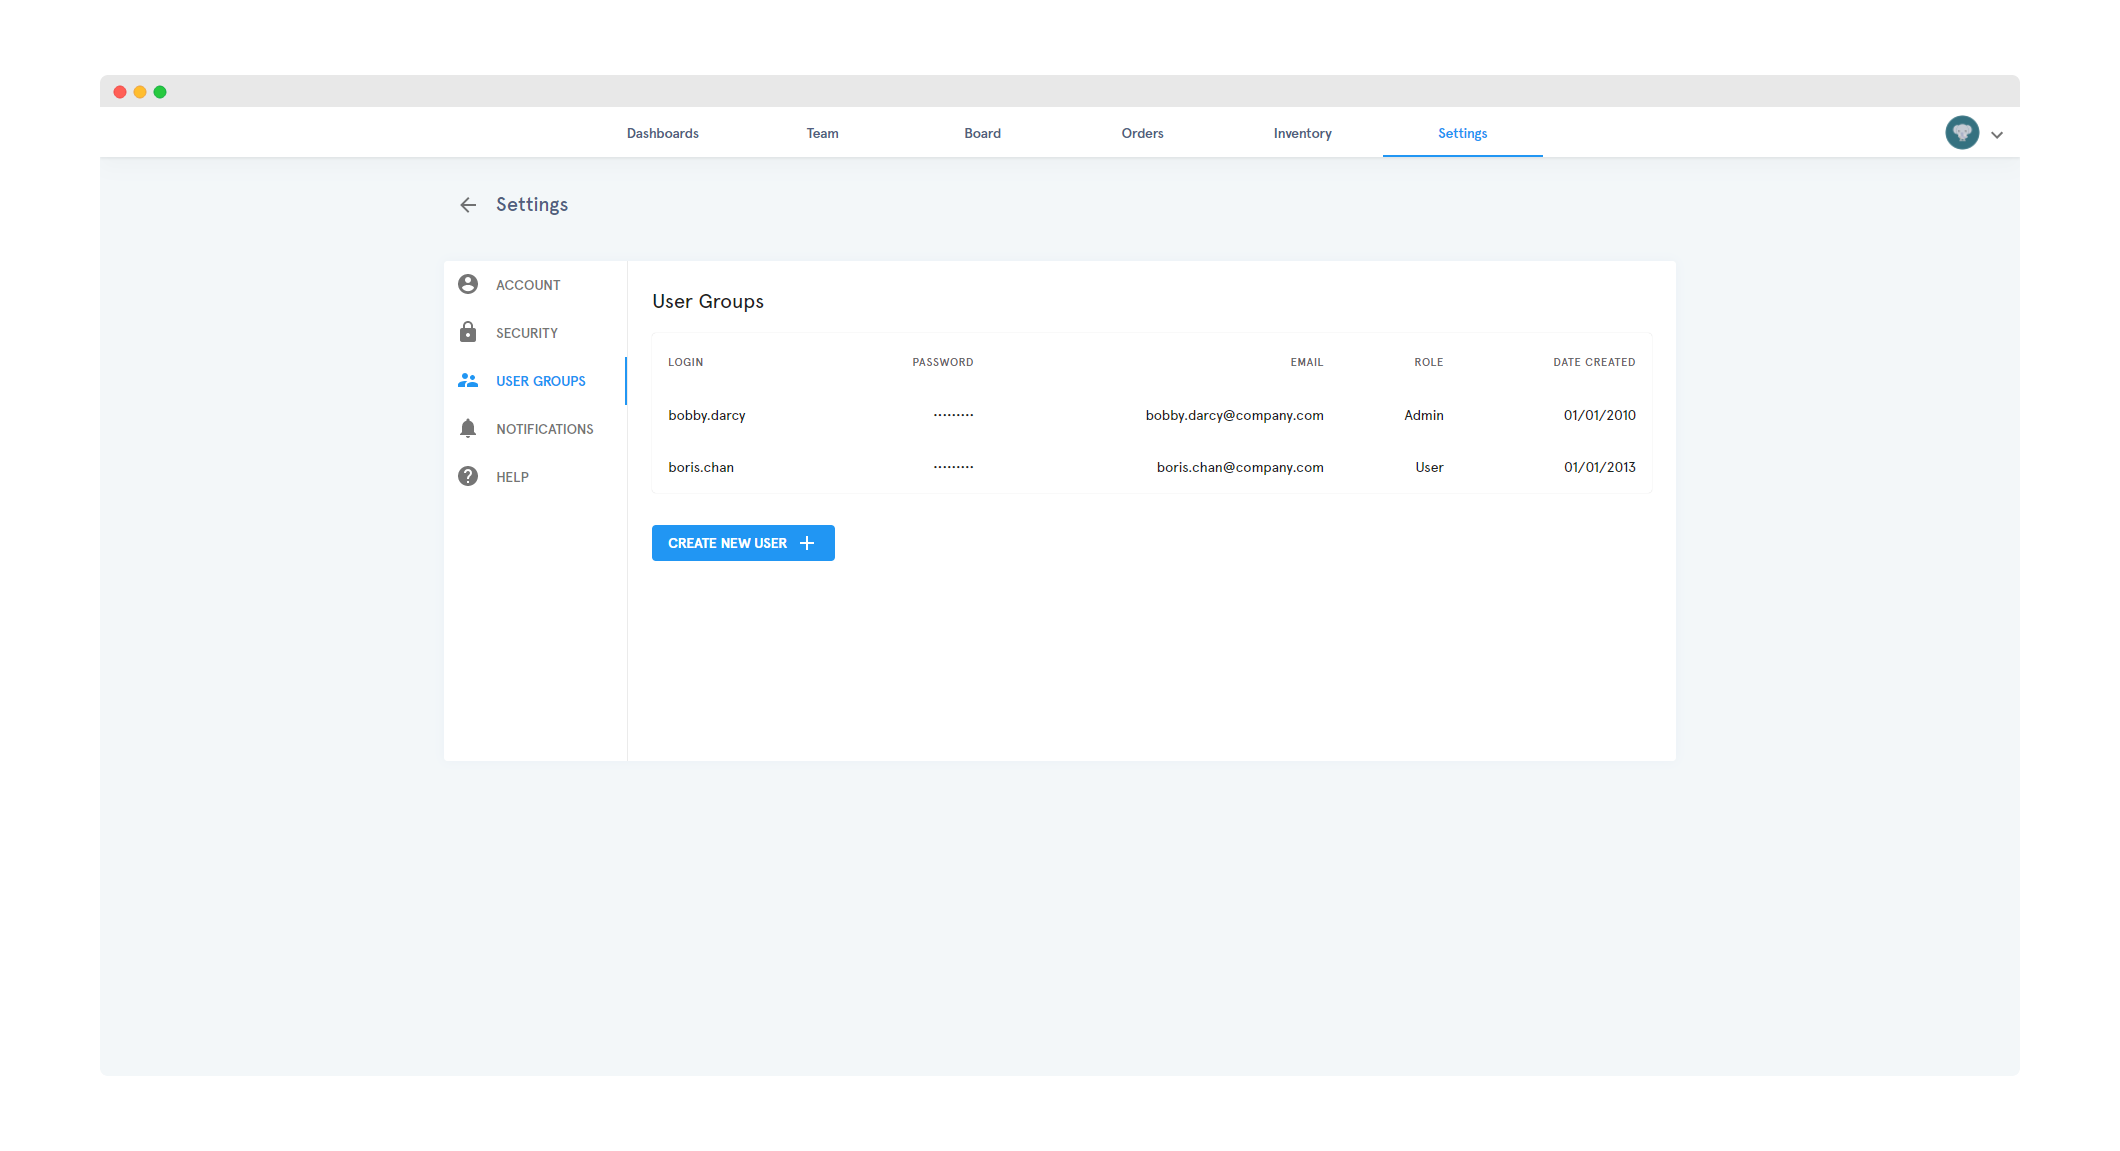This screenshot has height=1151, width=2120.
Task: Click the back arrow beside Settings
Action: [467, 205]
